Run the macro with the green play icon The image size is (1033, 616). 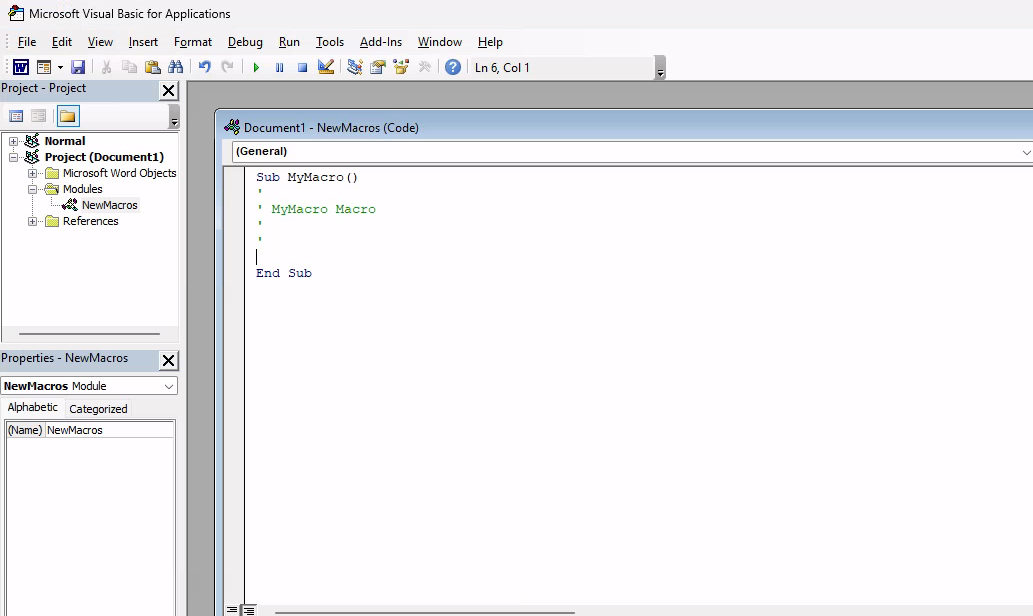click(x=256, y=67)
